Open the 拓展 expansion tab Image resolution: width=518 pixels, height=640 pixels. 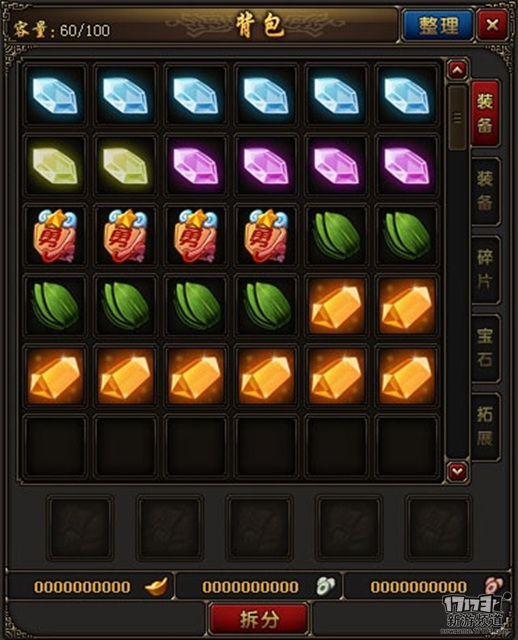(485, 427)
